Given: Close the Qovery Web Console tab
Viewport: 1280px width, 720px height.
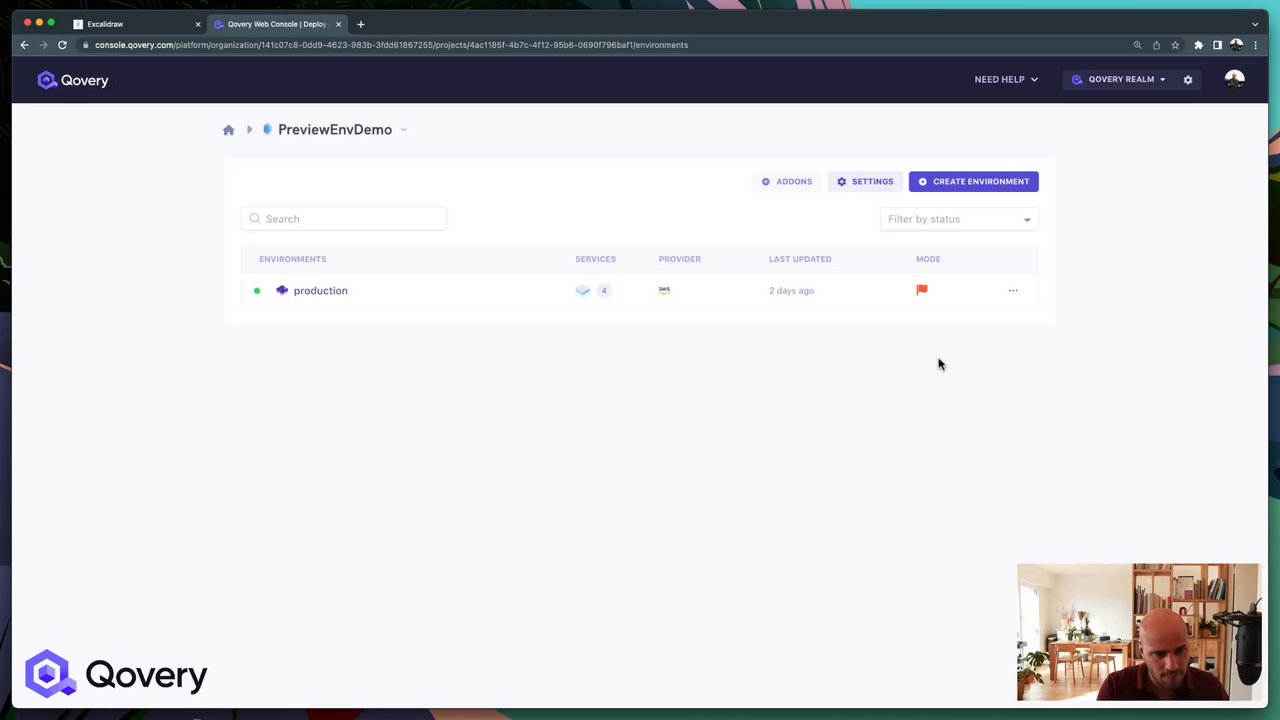Looking at the screenshot, I should click(338, 24).
